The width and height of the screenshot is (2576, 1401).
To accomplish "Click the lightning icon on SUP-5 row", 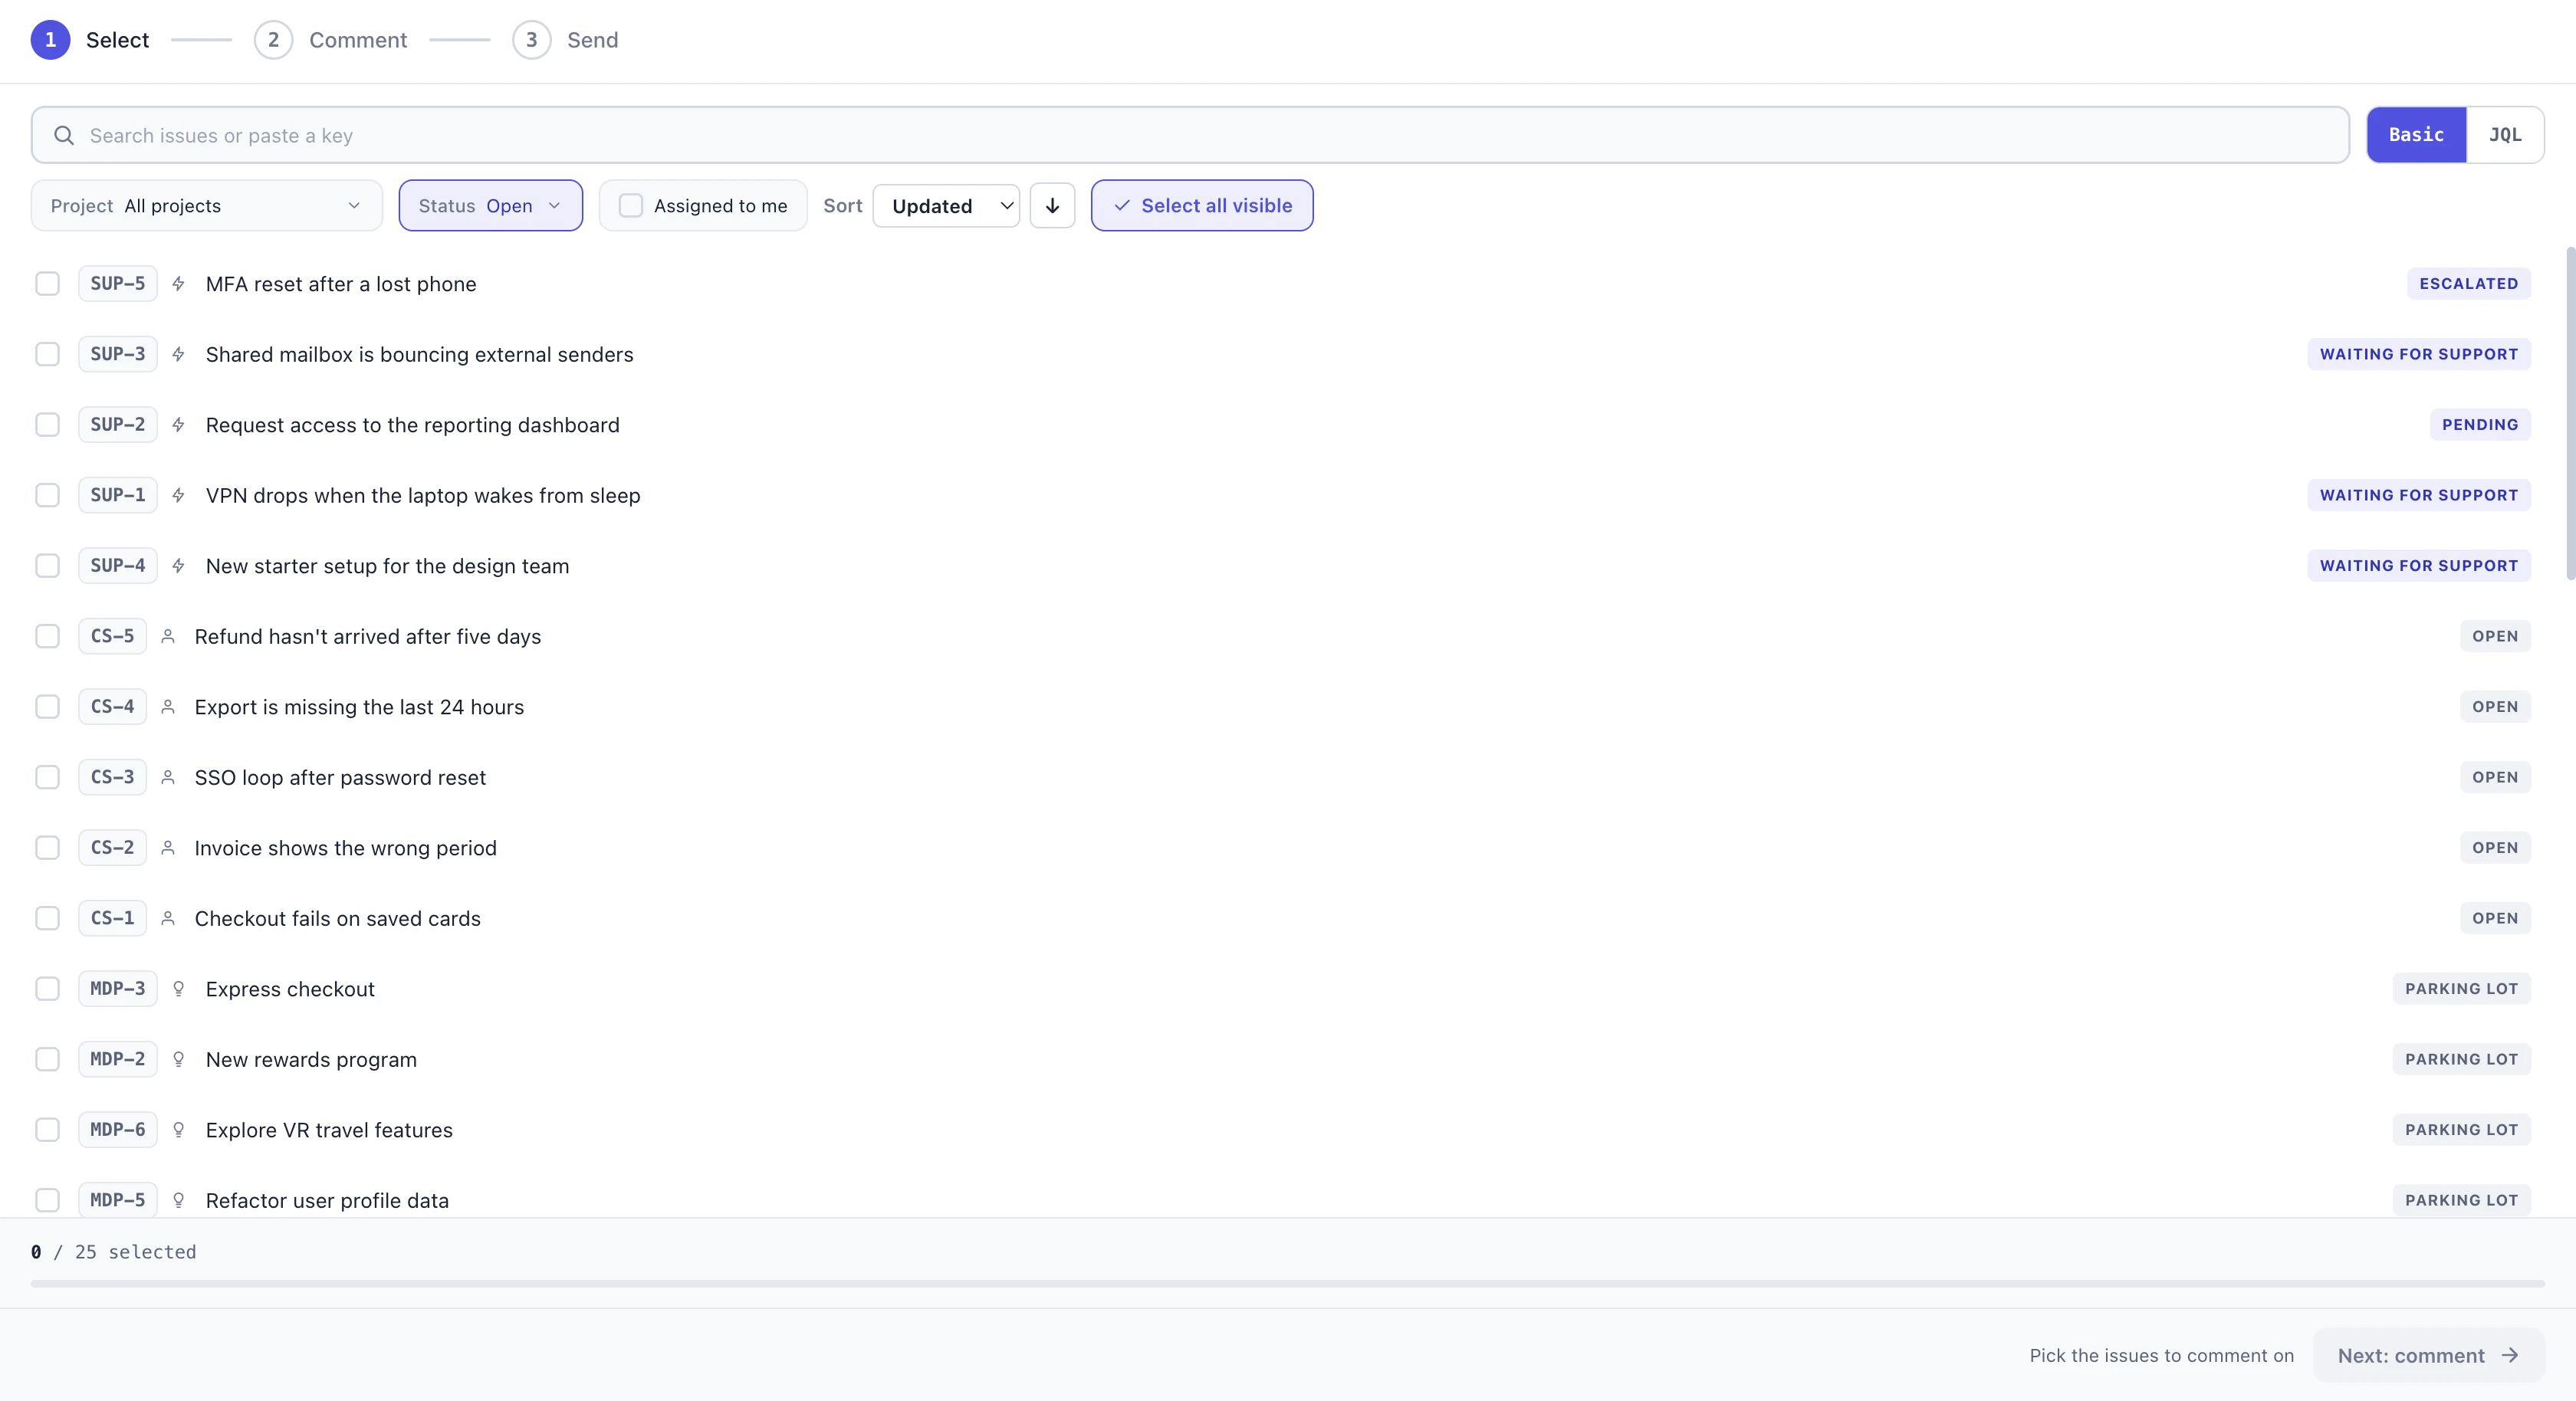I will [x=178, y=284].
